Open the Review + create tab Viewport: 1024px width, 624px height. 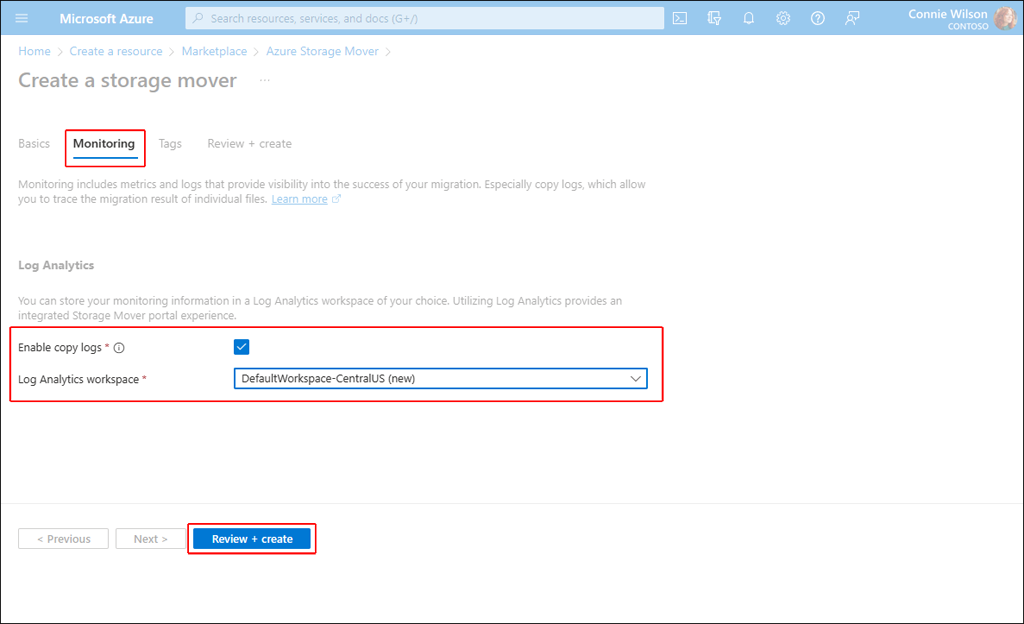249,144
